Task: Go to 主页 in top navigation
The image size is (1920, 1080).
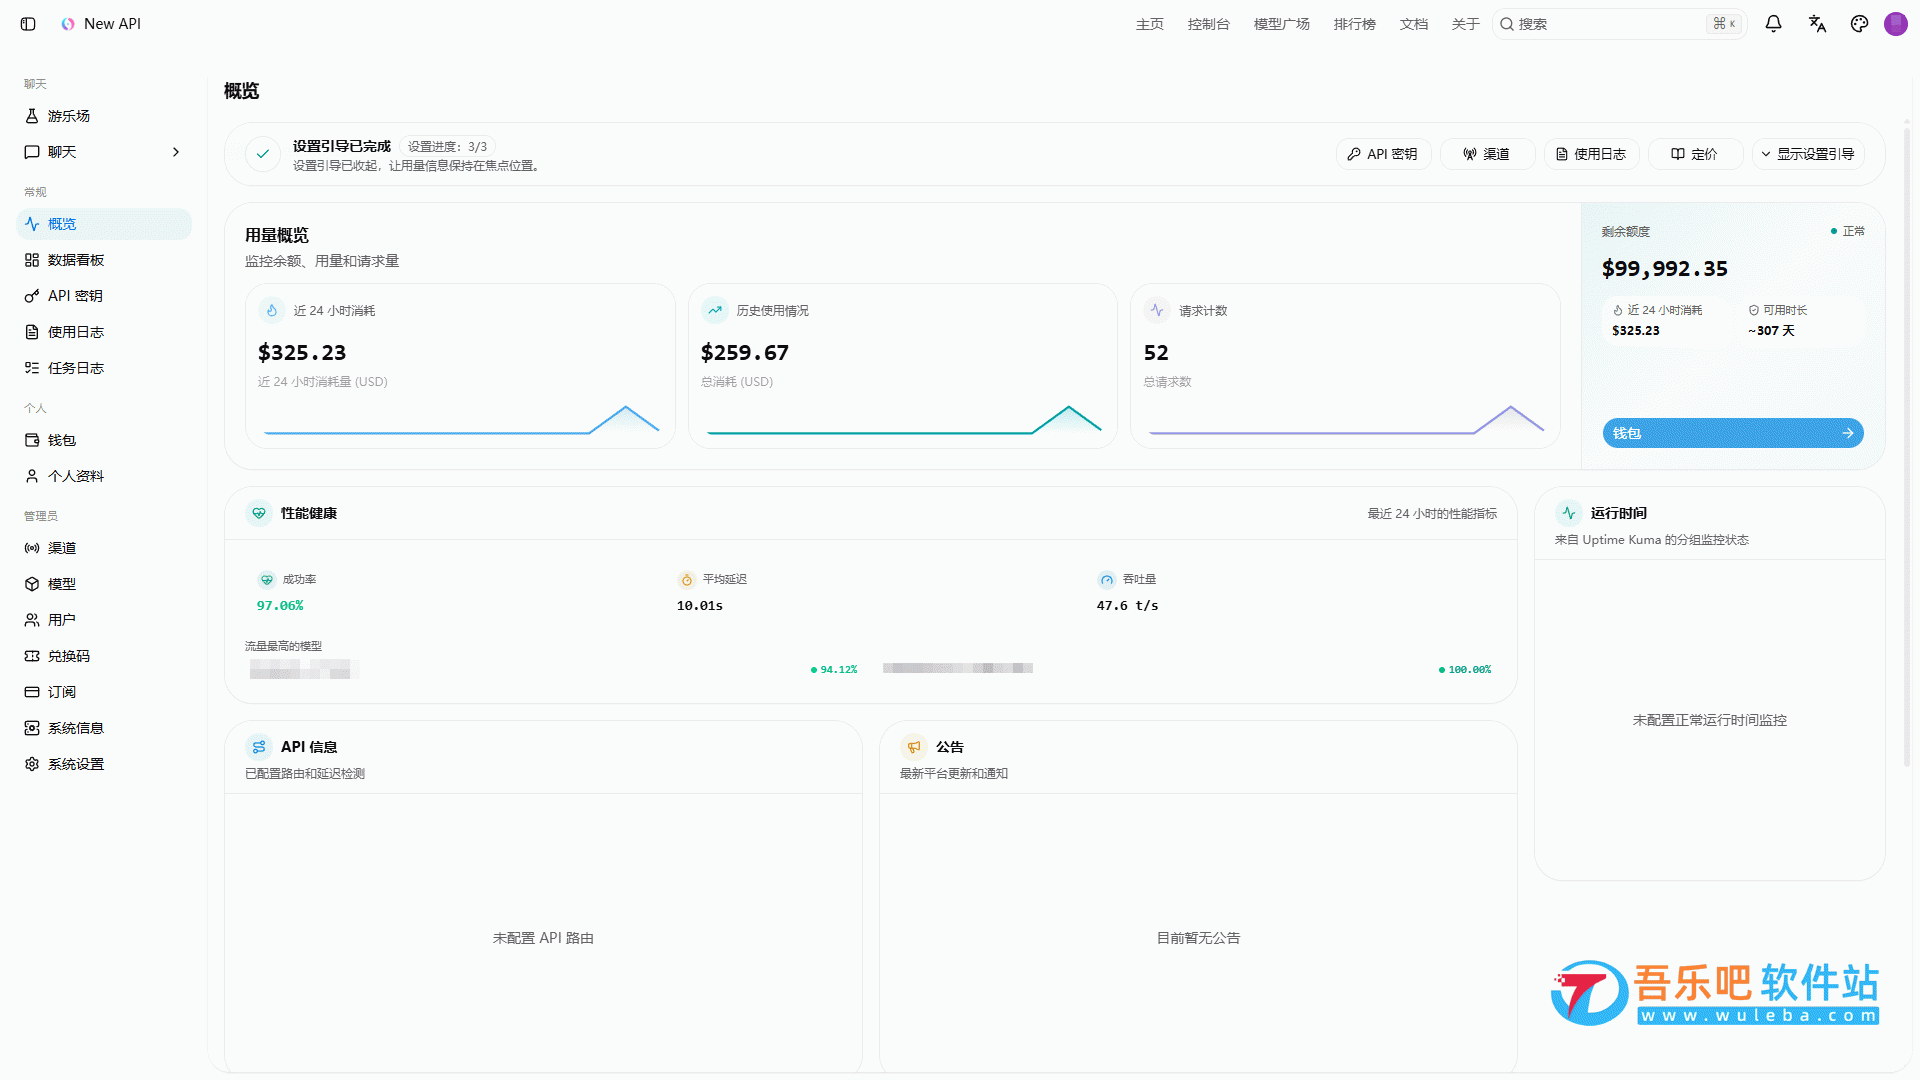Action: [x=1149, y=24]
